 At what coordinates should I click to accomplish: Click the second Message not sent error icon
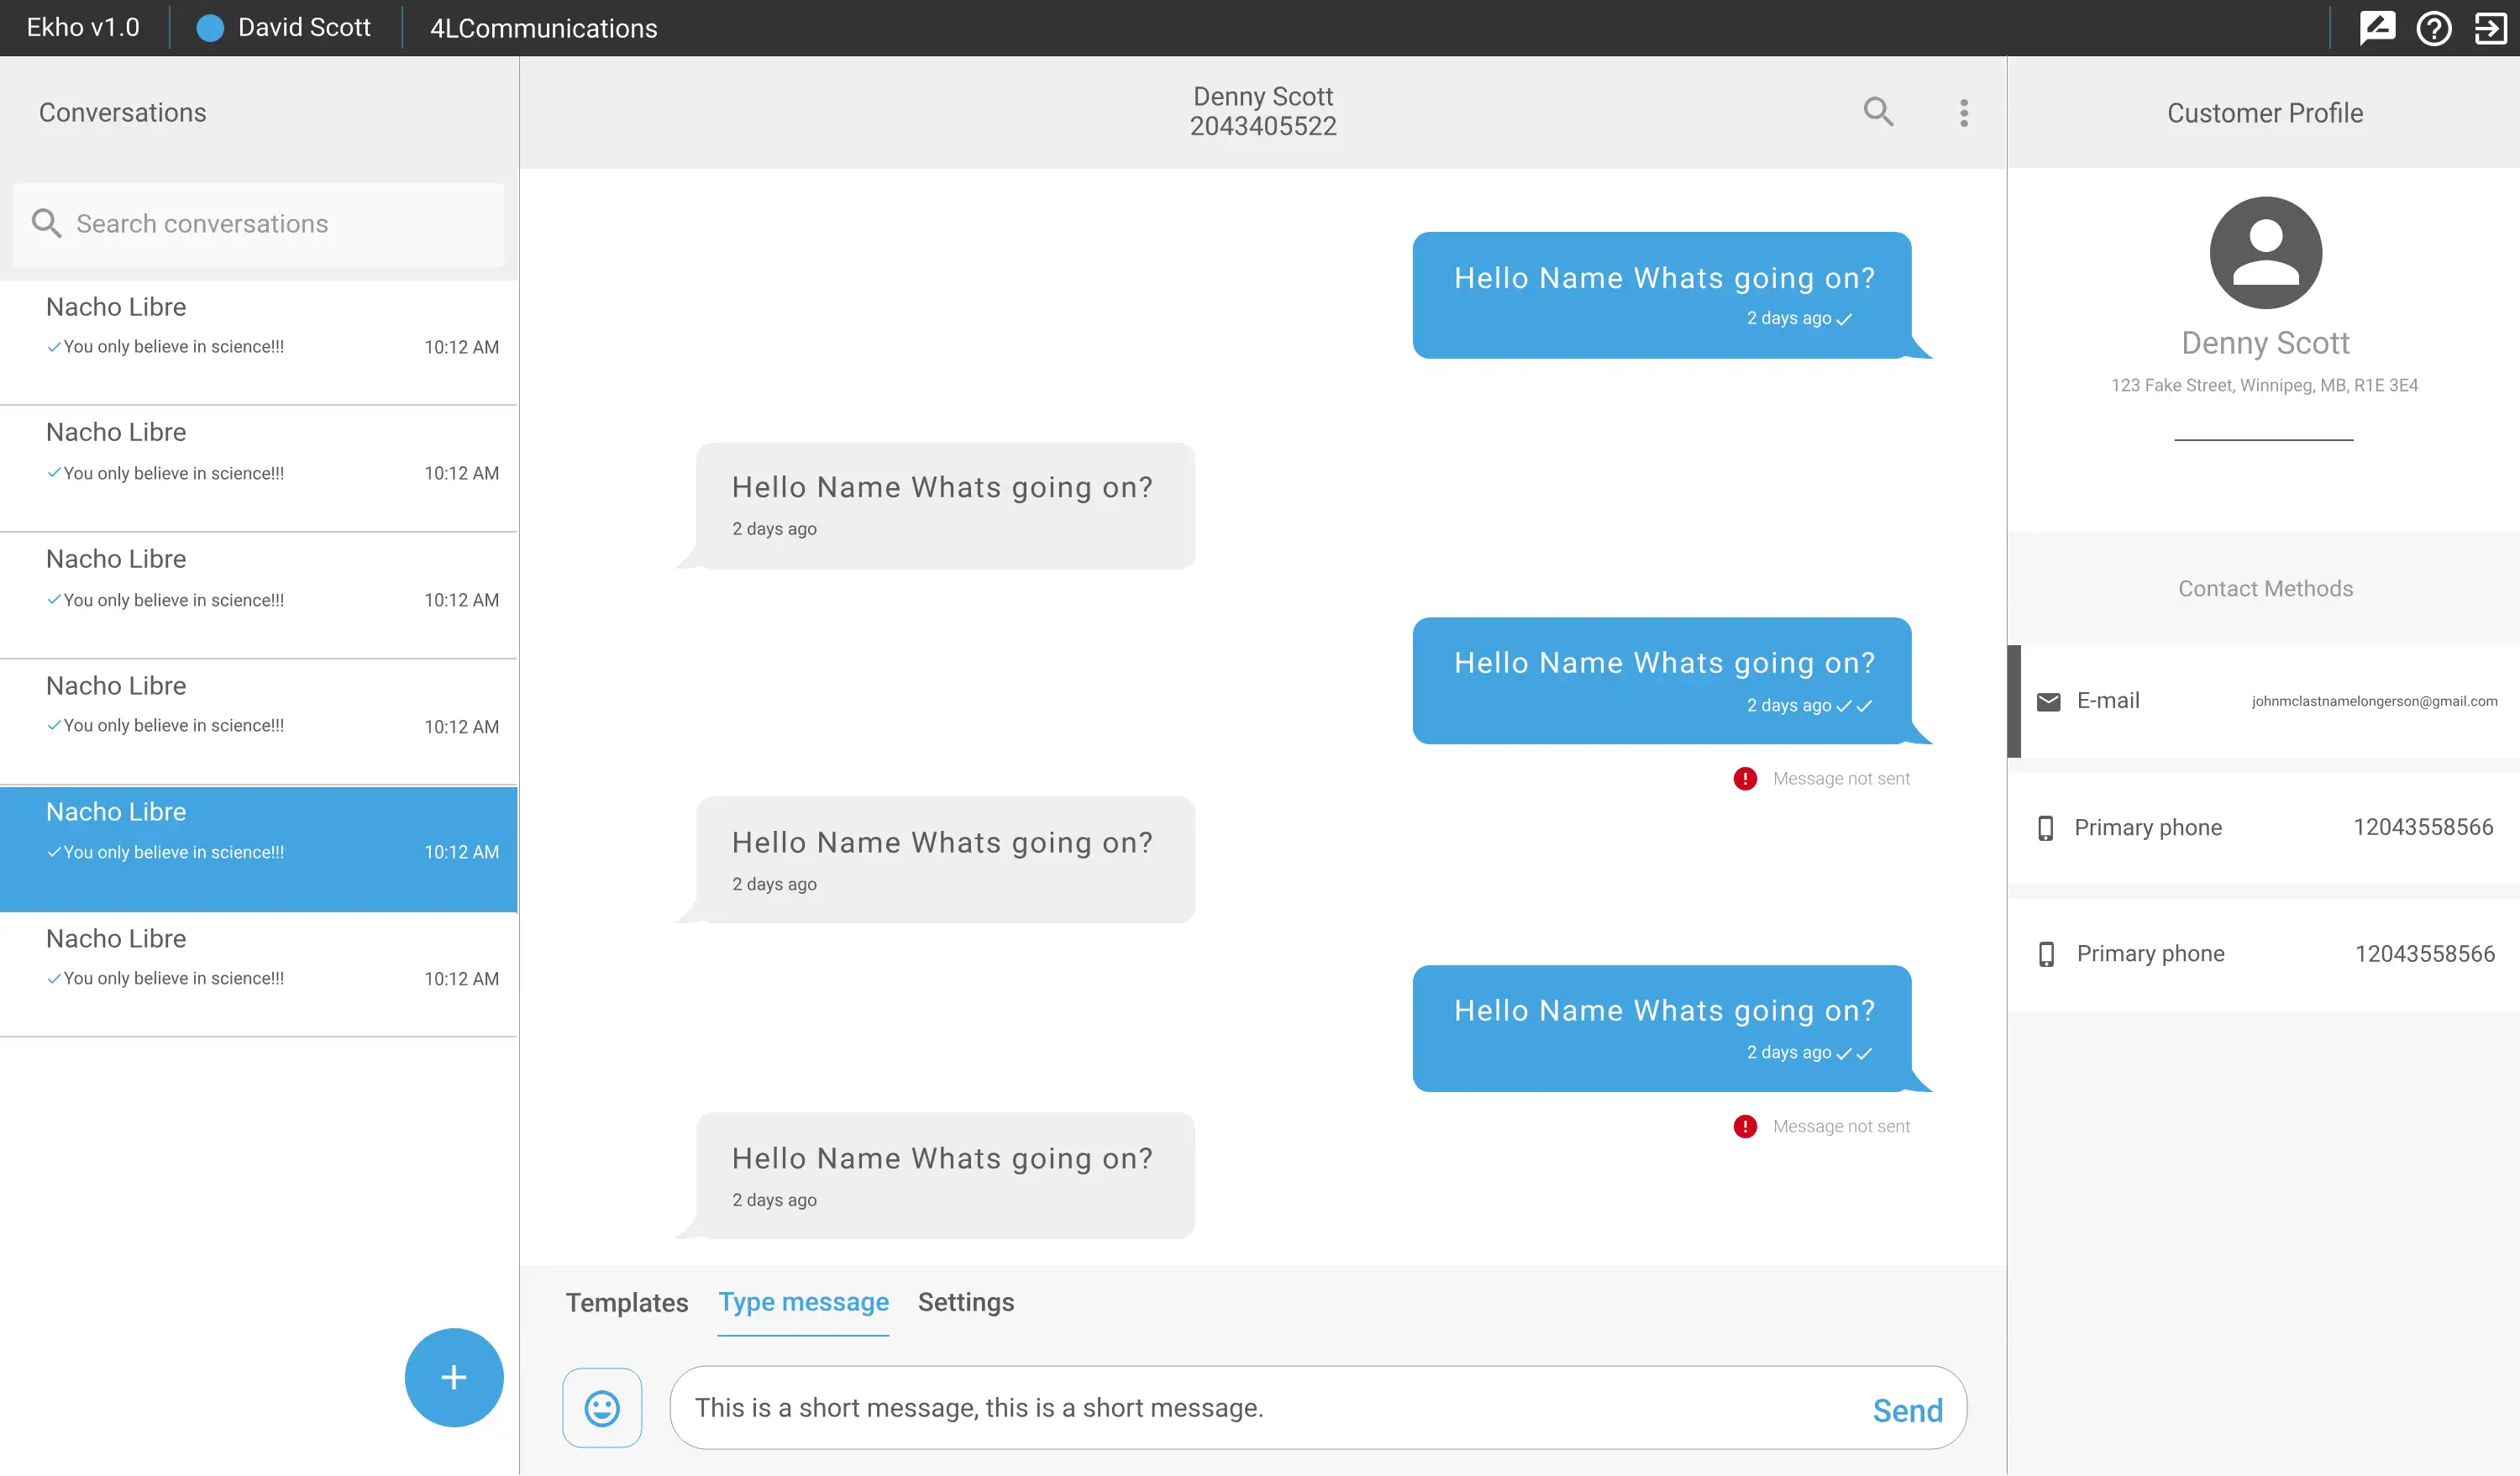point(1745,1127)
